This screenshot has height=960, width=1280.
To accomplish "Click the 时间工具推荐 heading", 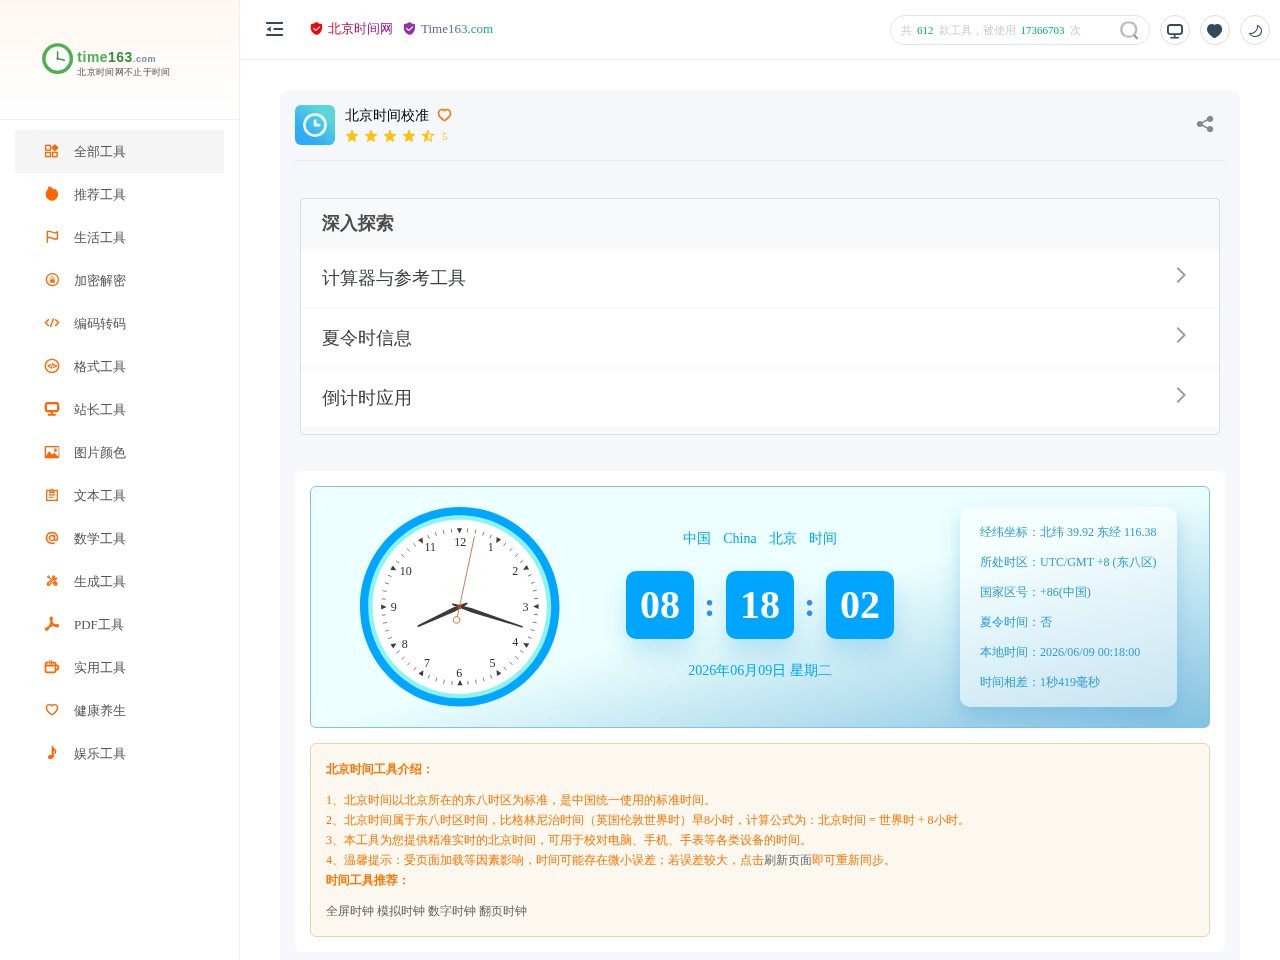I will (367, 880).
